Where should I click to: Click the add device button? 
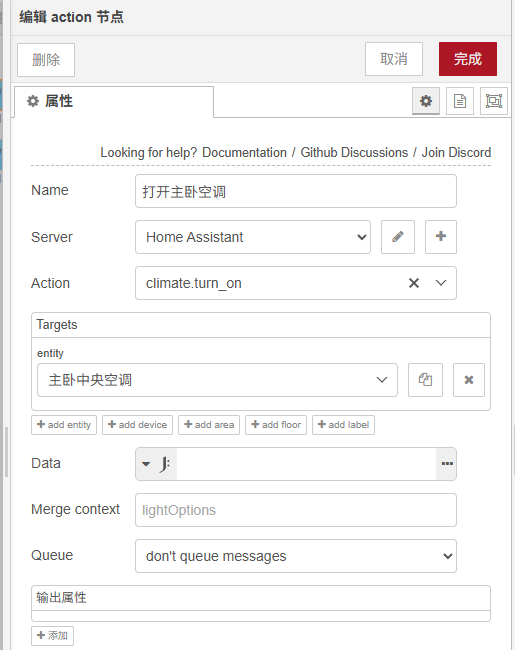coord(137,425)
